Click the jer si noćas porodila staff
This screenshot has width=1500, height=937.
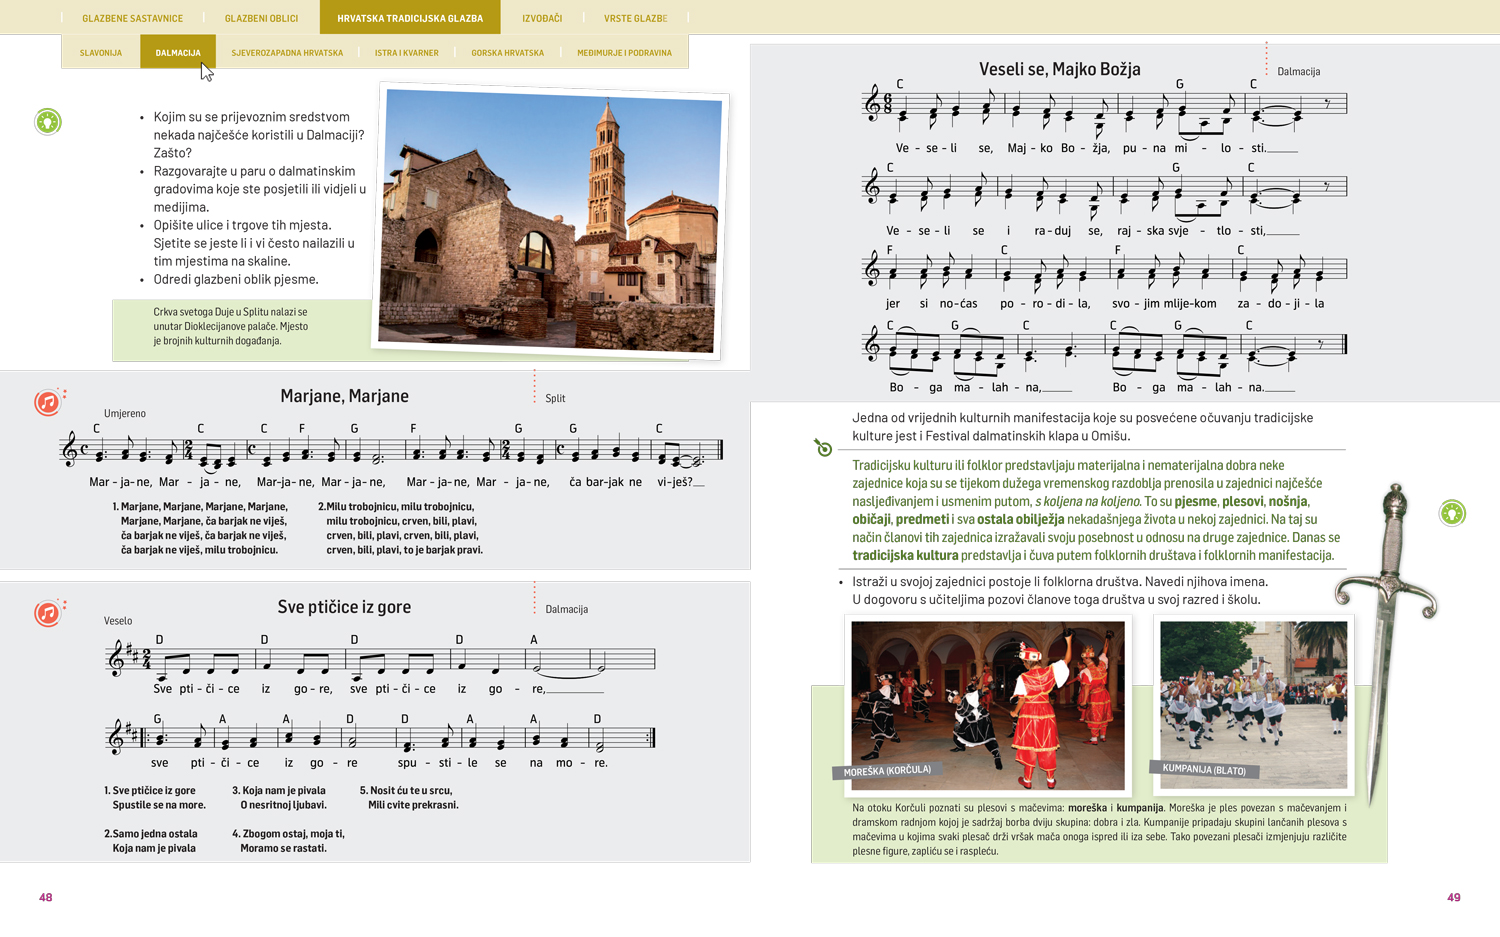[1105, 268]
